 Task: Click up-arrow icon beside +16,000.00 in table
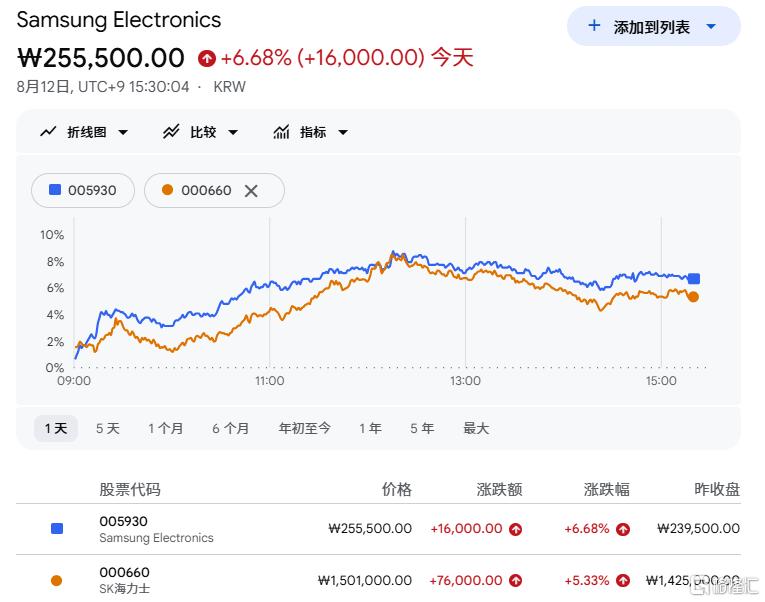click(x=516, y=529)
